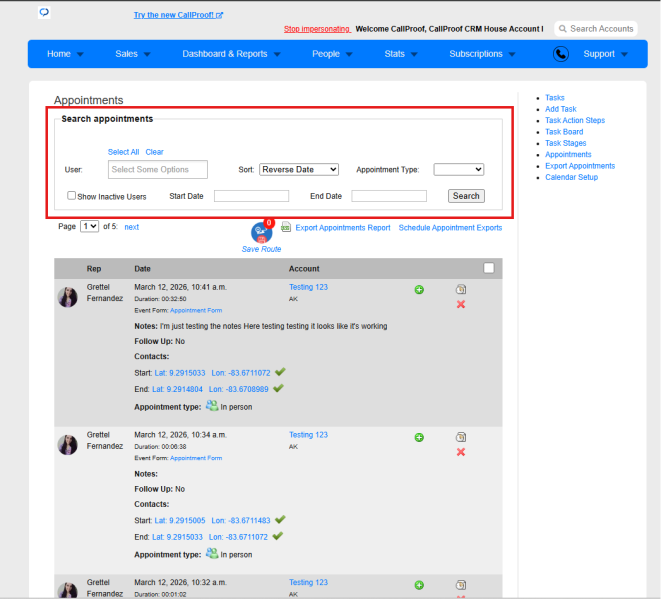Open Task Stages sidebar link

(565, 143)
